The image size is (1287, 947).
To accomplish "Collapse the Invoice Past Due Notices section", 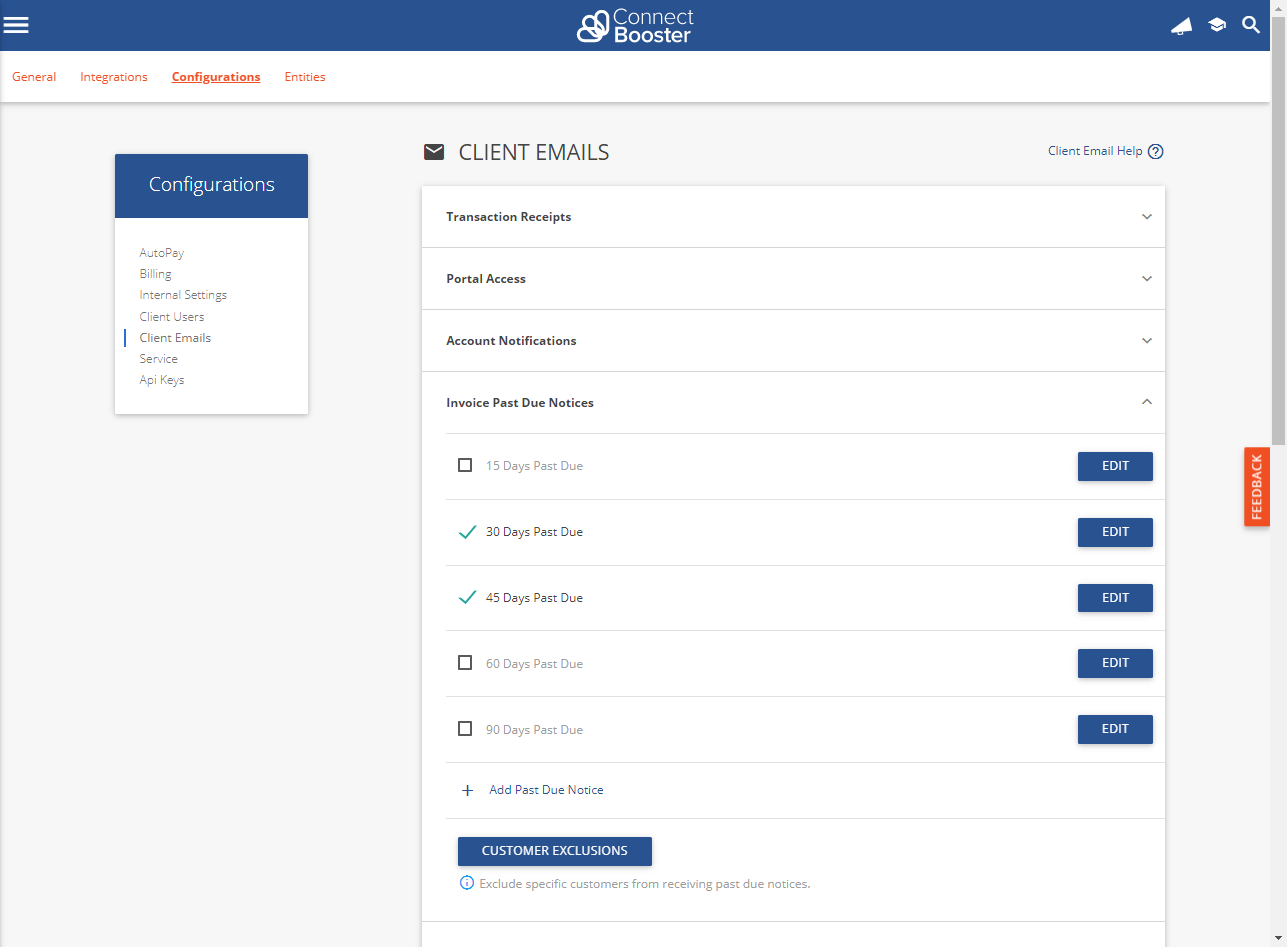I will coord(1147,402).
